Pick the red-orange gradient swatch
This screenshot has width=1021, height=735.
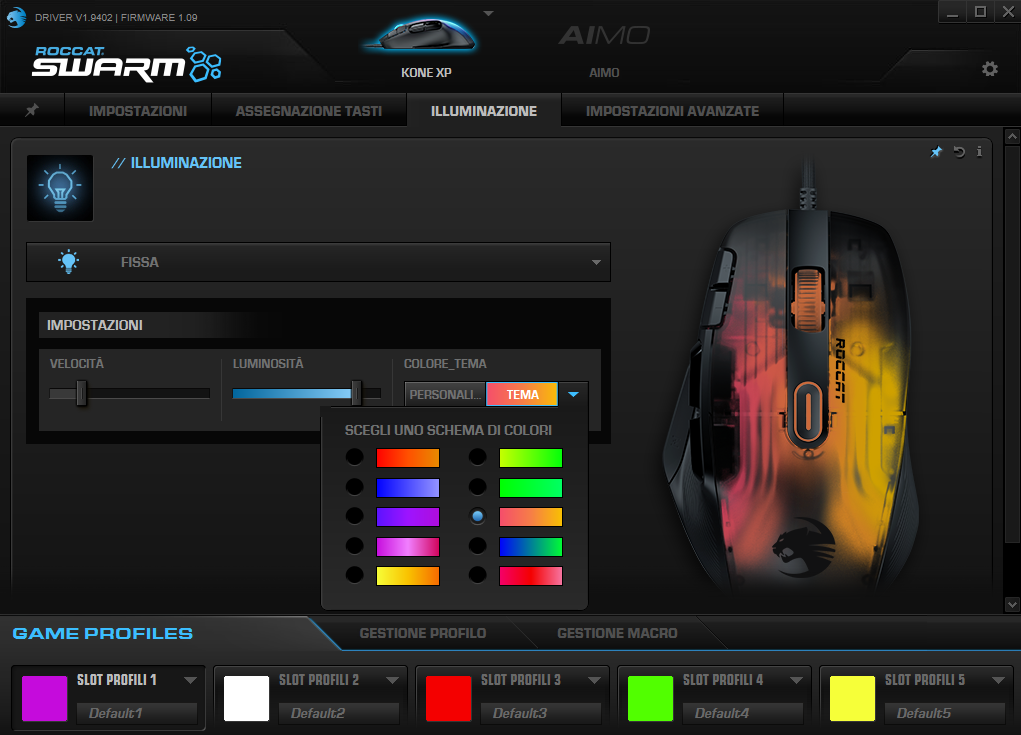[x=408, y=458]
